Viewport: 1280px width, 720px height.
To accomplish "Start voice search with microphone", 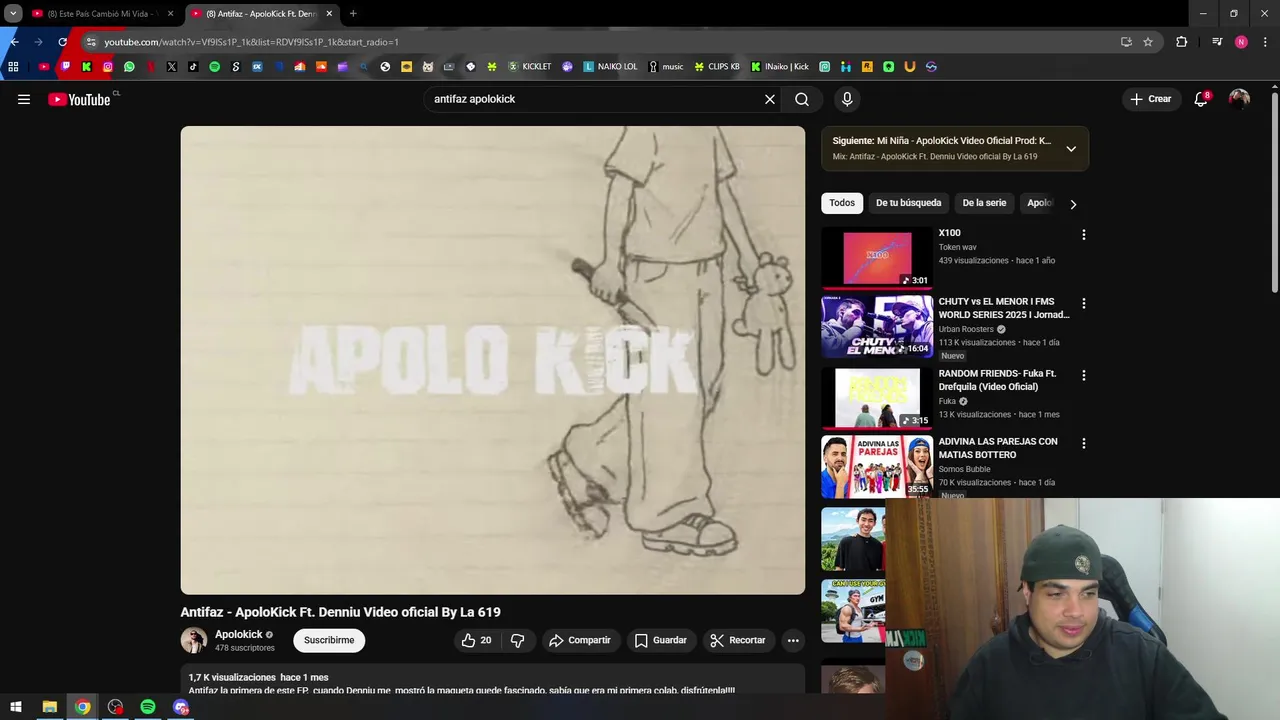I will pyautogui.click(x=847, y=99).
